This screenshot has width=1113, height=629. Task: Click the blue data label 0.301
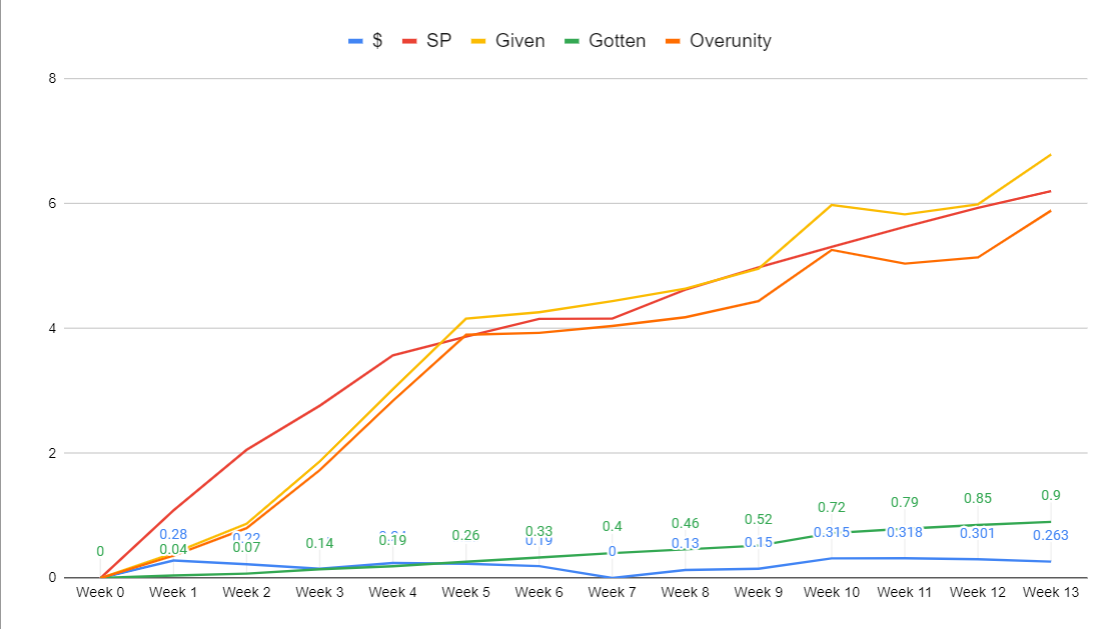point(977,533)
